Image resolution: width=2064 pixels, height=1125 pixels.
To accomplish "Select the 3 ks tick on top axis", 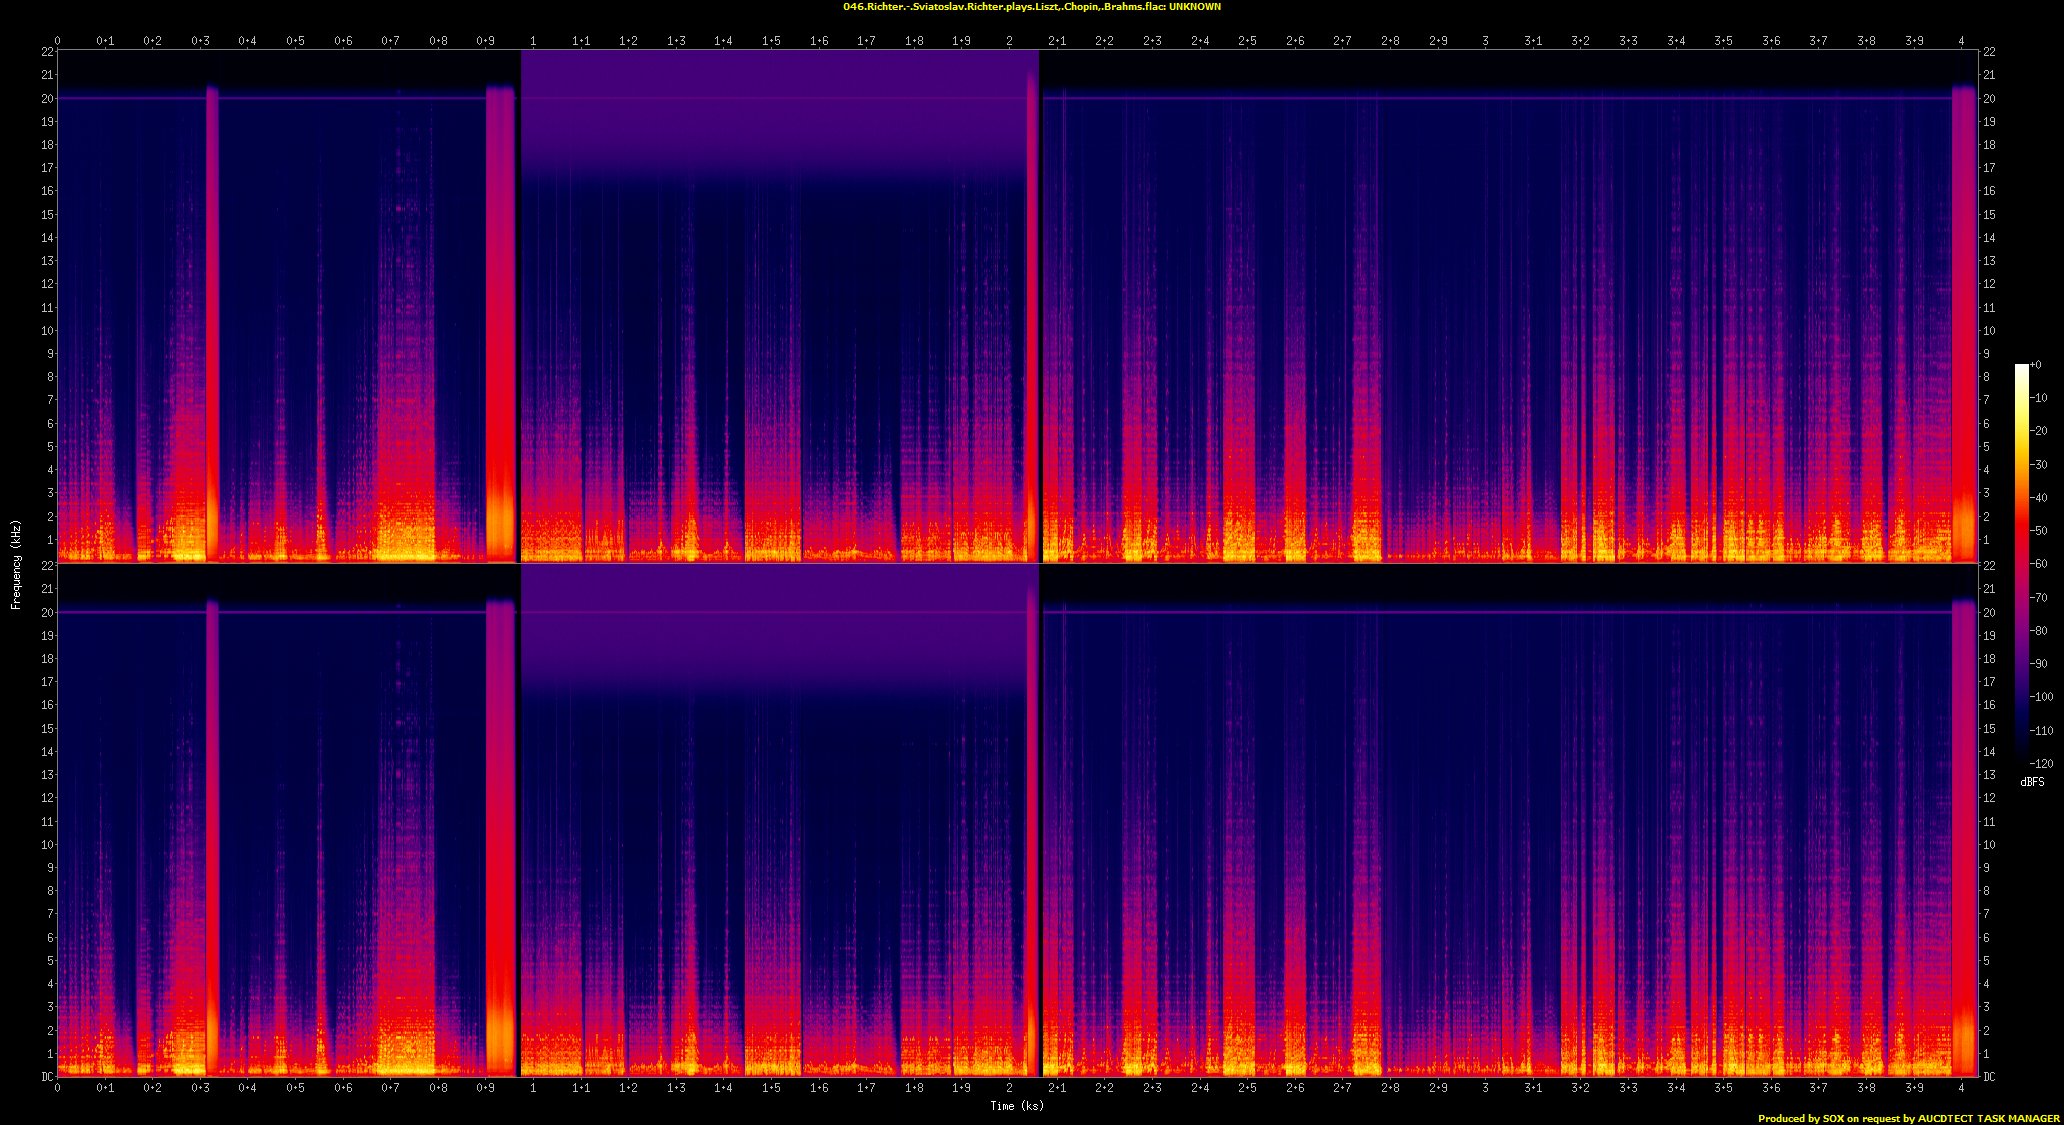I will point(1485,41).
